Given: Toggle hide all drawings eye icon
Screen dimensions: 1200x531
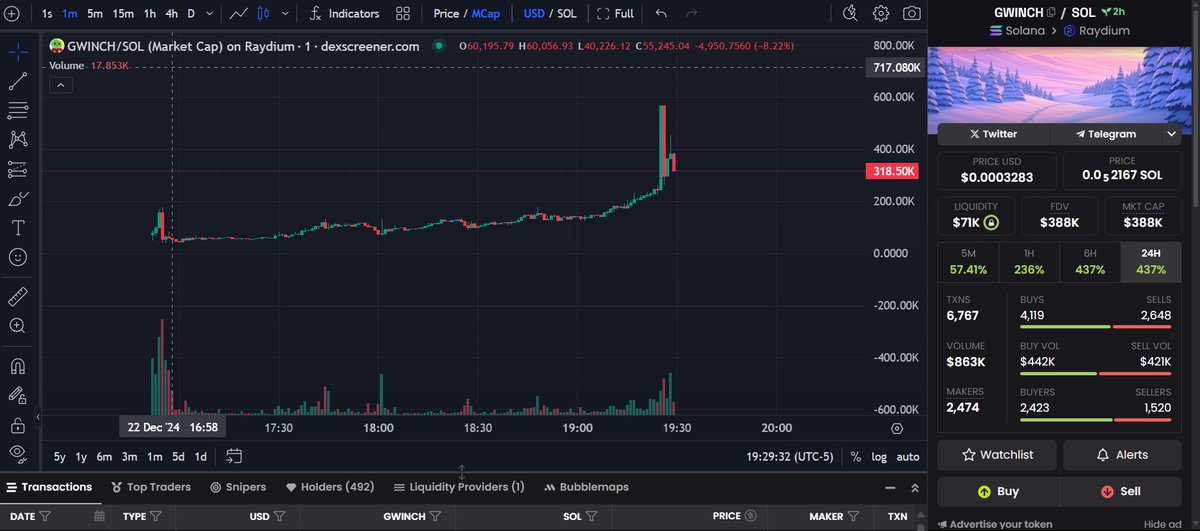Looking at the screenshot, I should pyautogui.click(x=17, y=453).
